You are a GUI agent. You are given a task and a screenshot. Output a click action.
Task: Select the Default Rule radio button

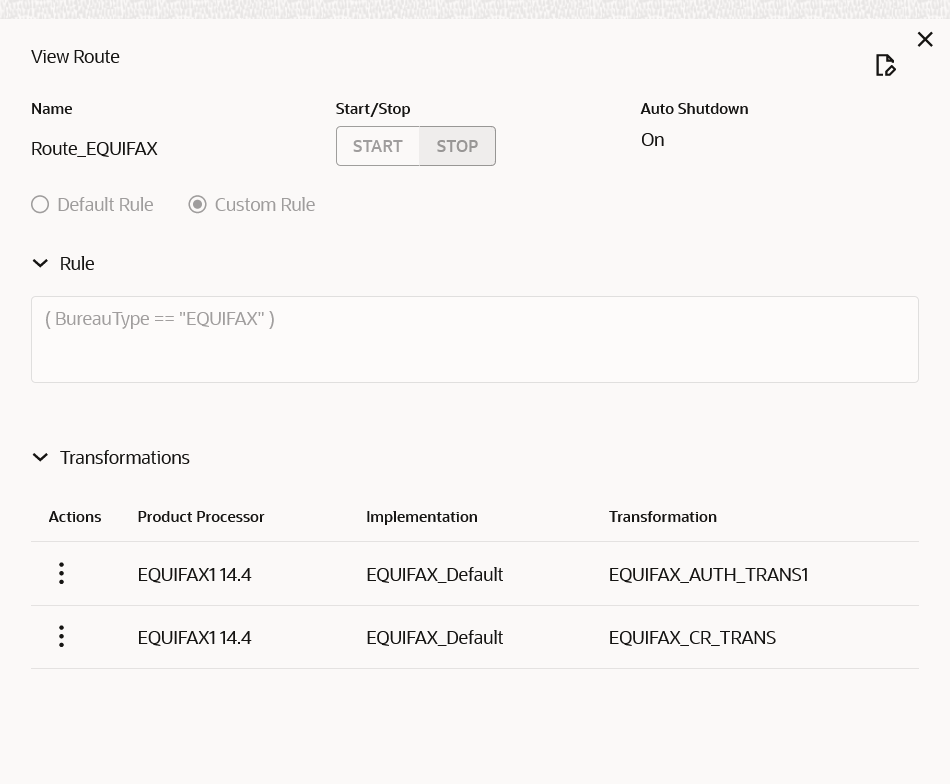tap(40, 205)
